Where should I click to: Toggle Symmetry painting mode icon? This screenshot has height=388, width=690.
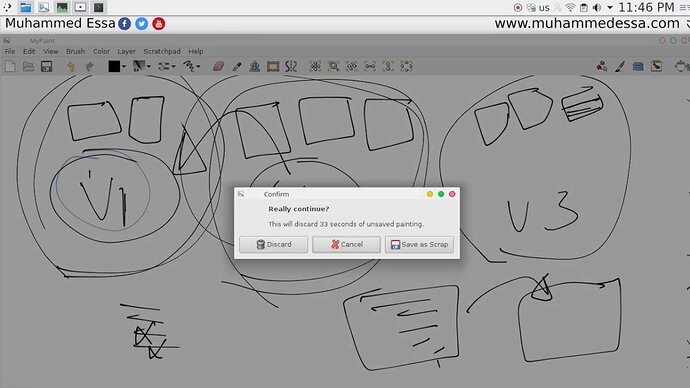(x=291, y=66)
